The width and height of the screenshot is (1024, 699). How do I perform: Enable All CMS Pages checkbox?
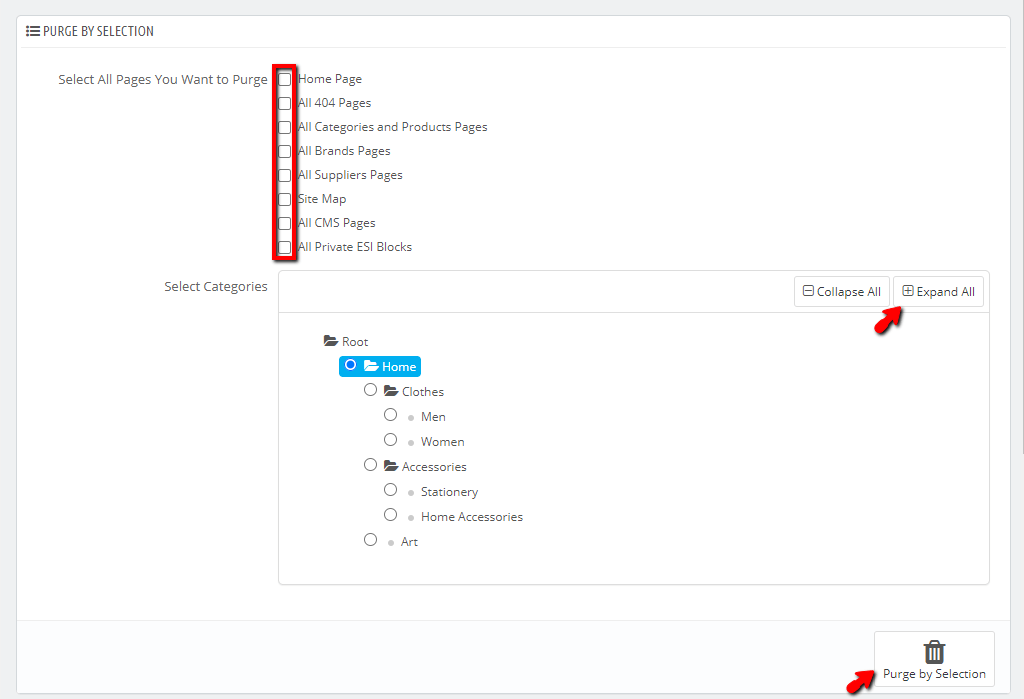click(285, 223)
